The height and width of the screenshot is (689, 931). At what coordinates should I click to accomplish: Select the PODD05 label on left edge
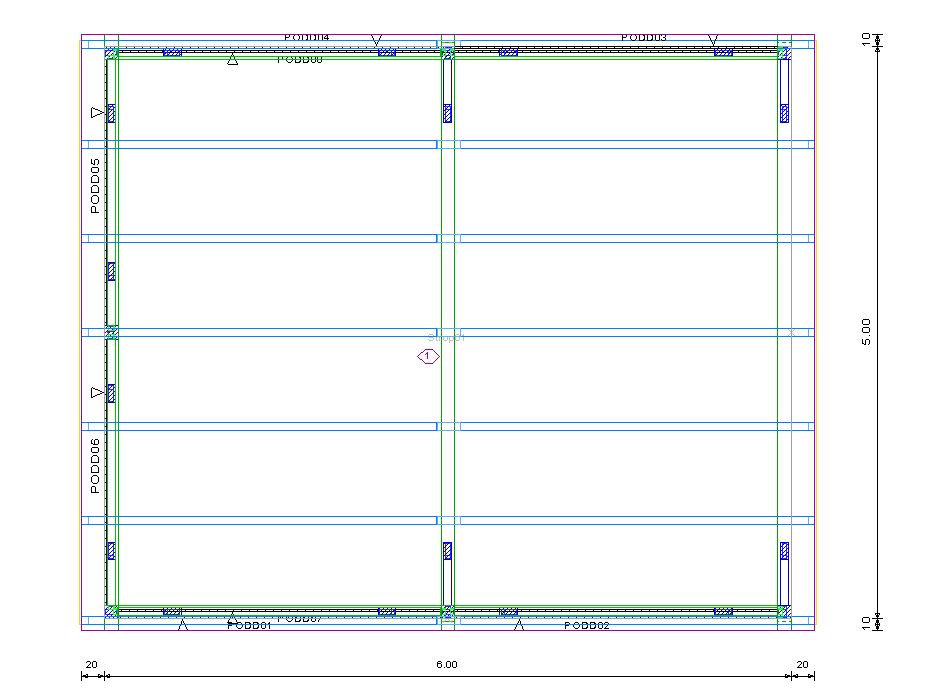(95, 186)
